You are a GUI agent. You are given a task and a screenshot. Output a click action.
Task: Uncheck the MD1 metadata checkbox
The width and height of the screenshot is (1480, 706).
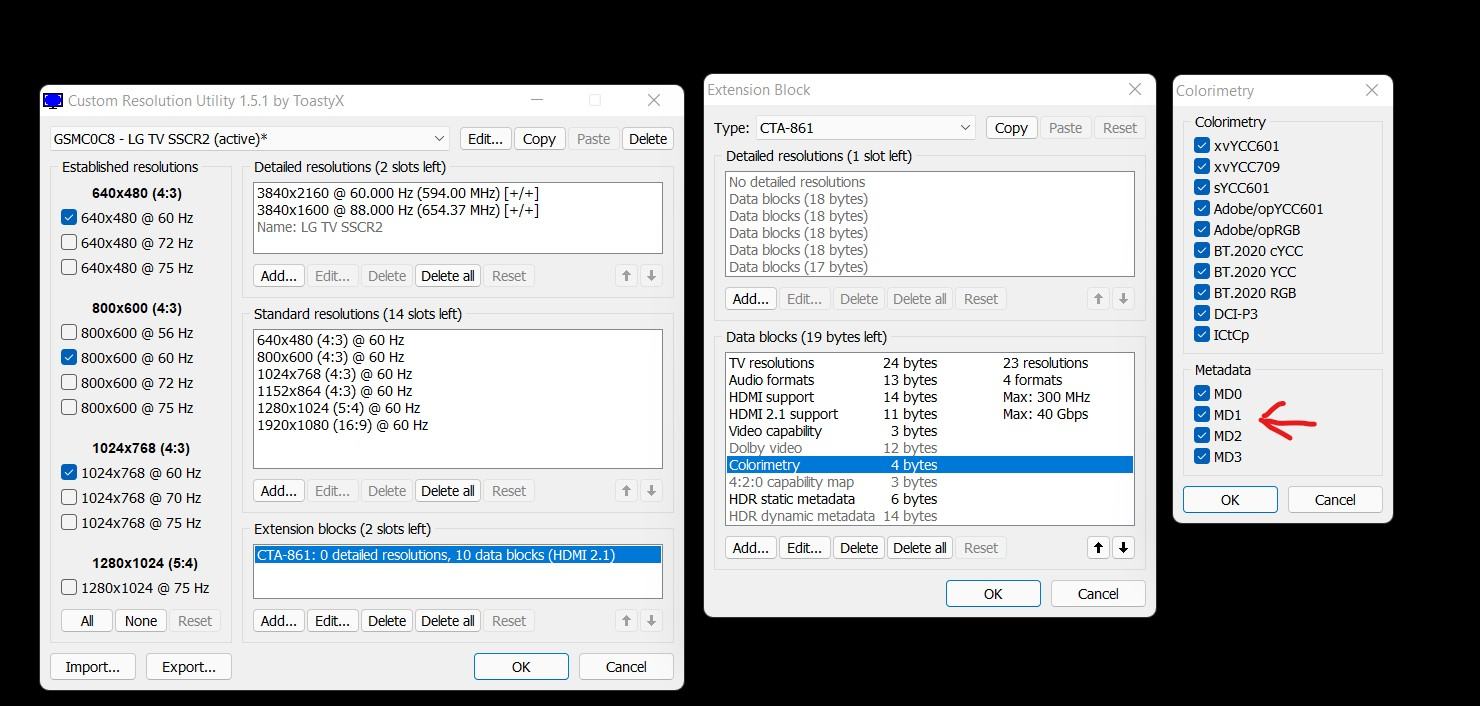[1202, 415]
